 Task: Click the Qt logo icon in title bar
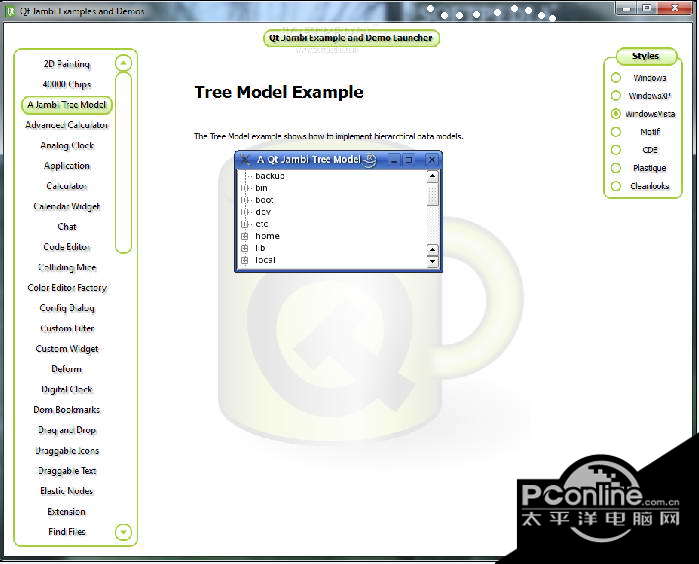[x=10, y=11]
